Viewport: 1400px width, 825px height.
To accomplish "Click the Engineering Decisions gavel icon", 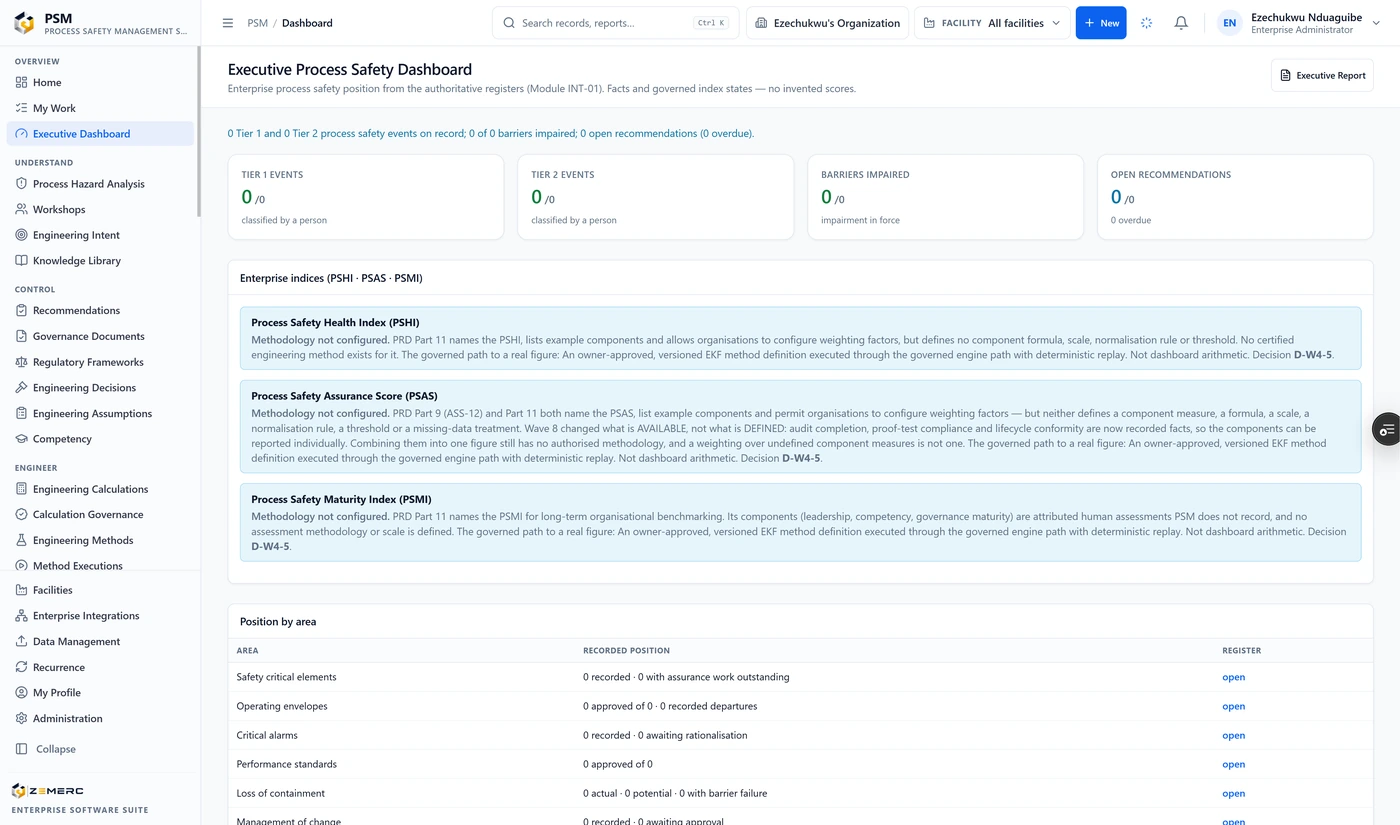I will point(21,387).
